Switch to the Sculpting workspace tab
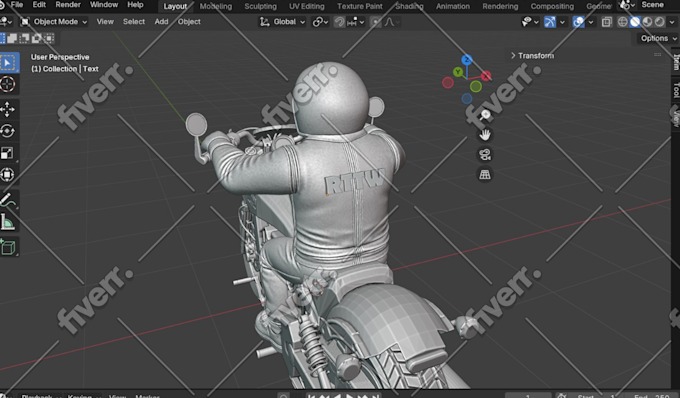This screenshot has height=398, width=680. click(x=260, y=7)
